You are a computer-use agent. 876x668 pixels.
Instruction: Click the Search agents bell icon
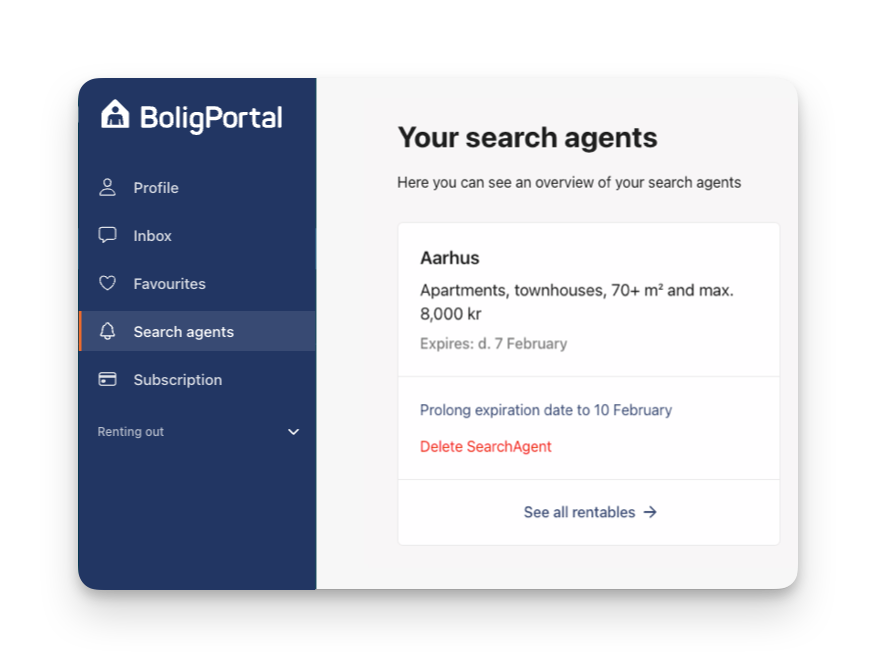(107, 331)
